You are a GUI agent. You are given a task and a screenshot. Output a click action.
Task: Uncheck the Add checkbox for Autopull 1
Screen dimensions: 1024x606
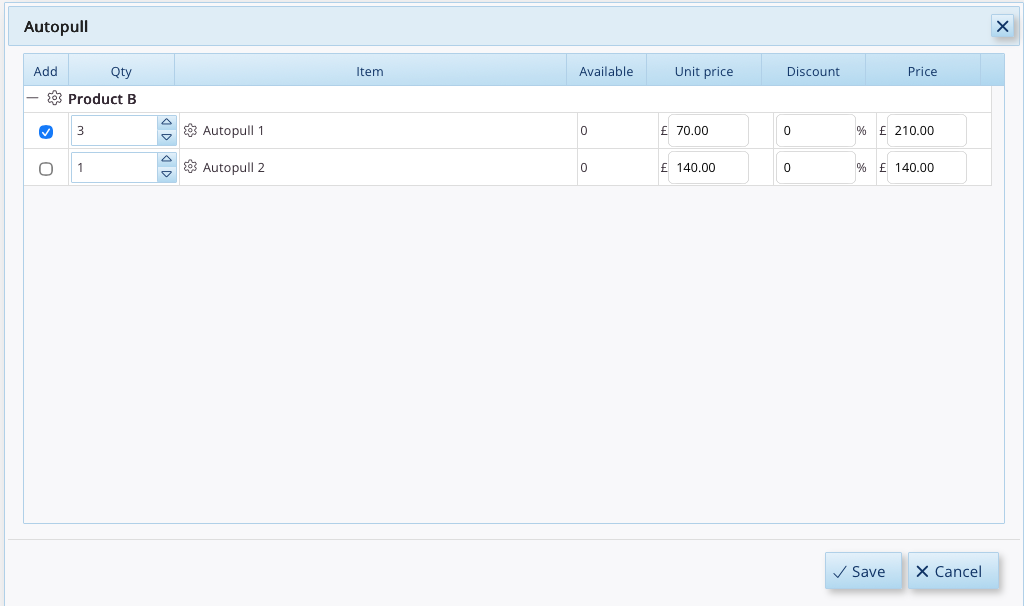coord(46,132)
